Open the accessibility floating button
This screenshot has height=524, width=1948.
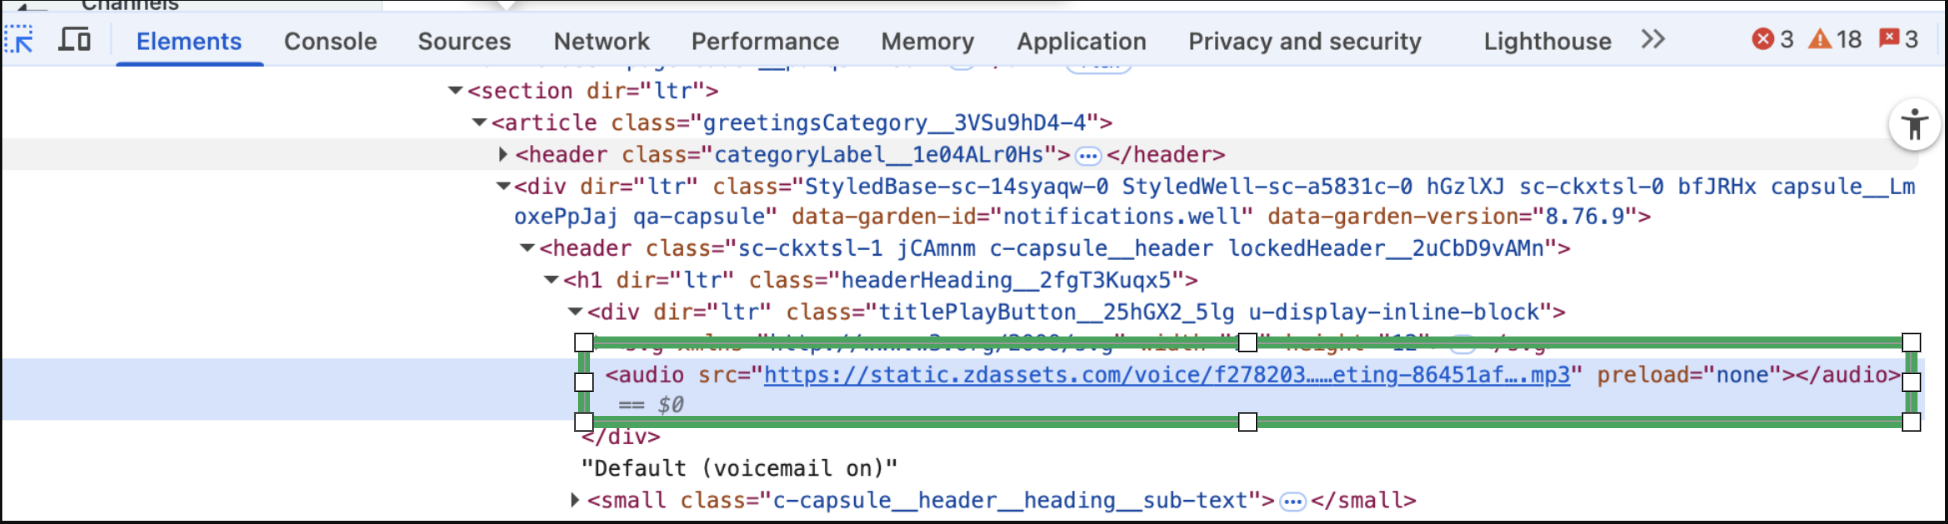point(1914,126)
